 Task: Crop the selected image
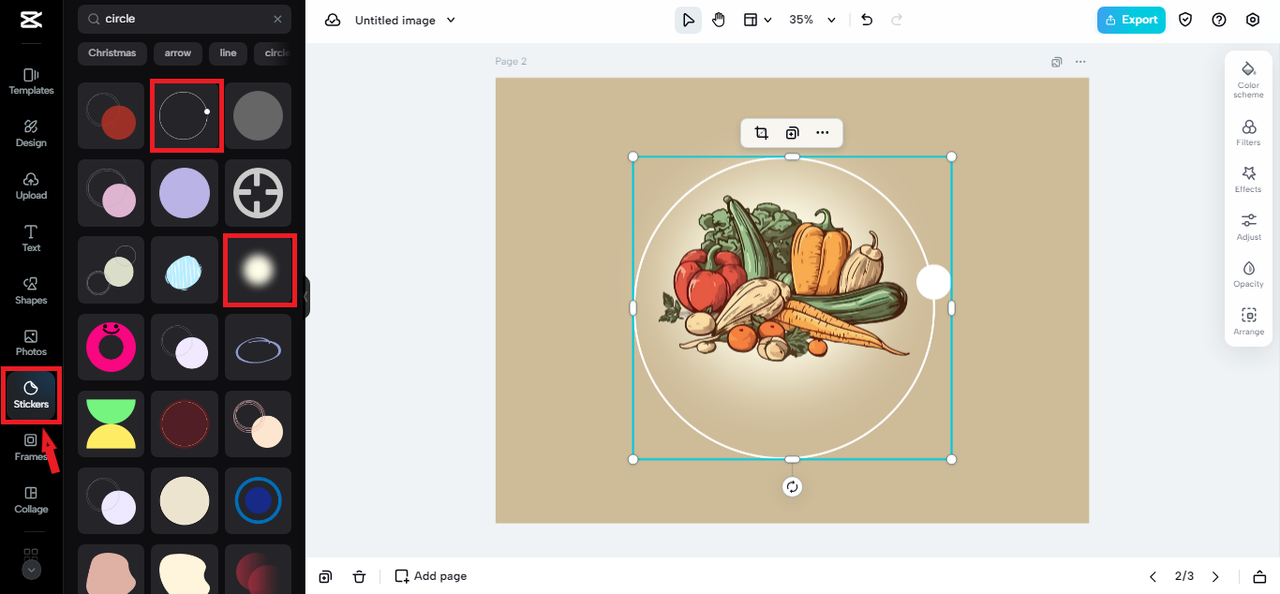[x=761, y=133]
